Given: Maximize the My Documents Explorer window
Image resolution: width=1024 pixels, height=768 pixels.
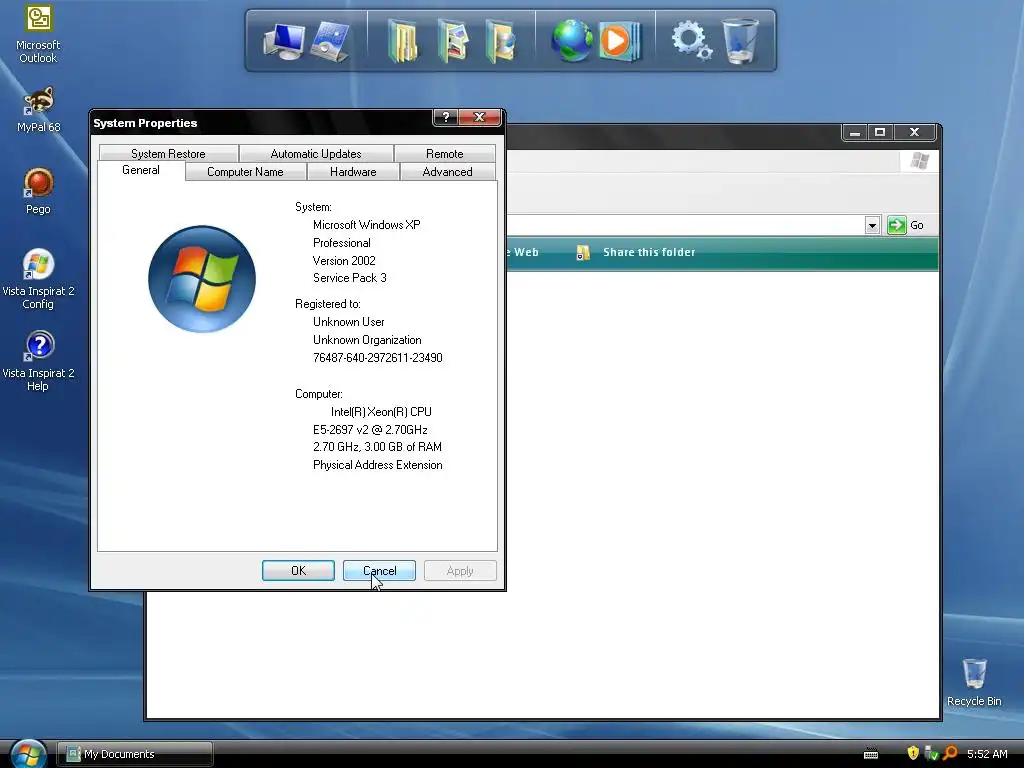Looking at the screenshot, I should point(880,133).
